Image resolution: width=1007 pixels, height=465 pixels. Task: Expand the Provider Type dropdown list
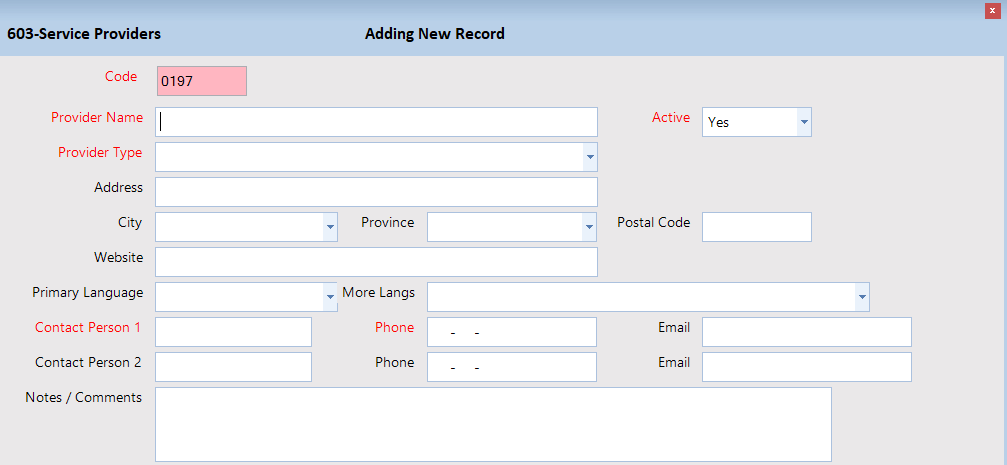(590, 157)
